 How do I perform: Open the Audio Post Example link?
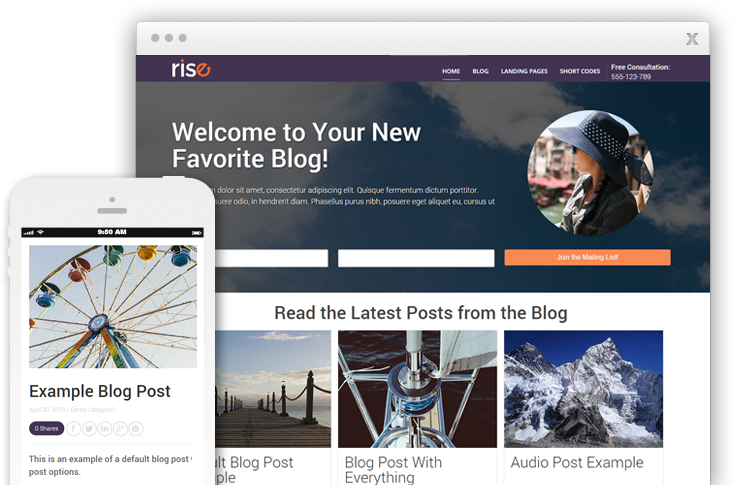(577, 463)
